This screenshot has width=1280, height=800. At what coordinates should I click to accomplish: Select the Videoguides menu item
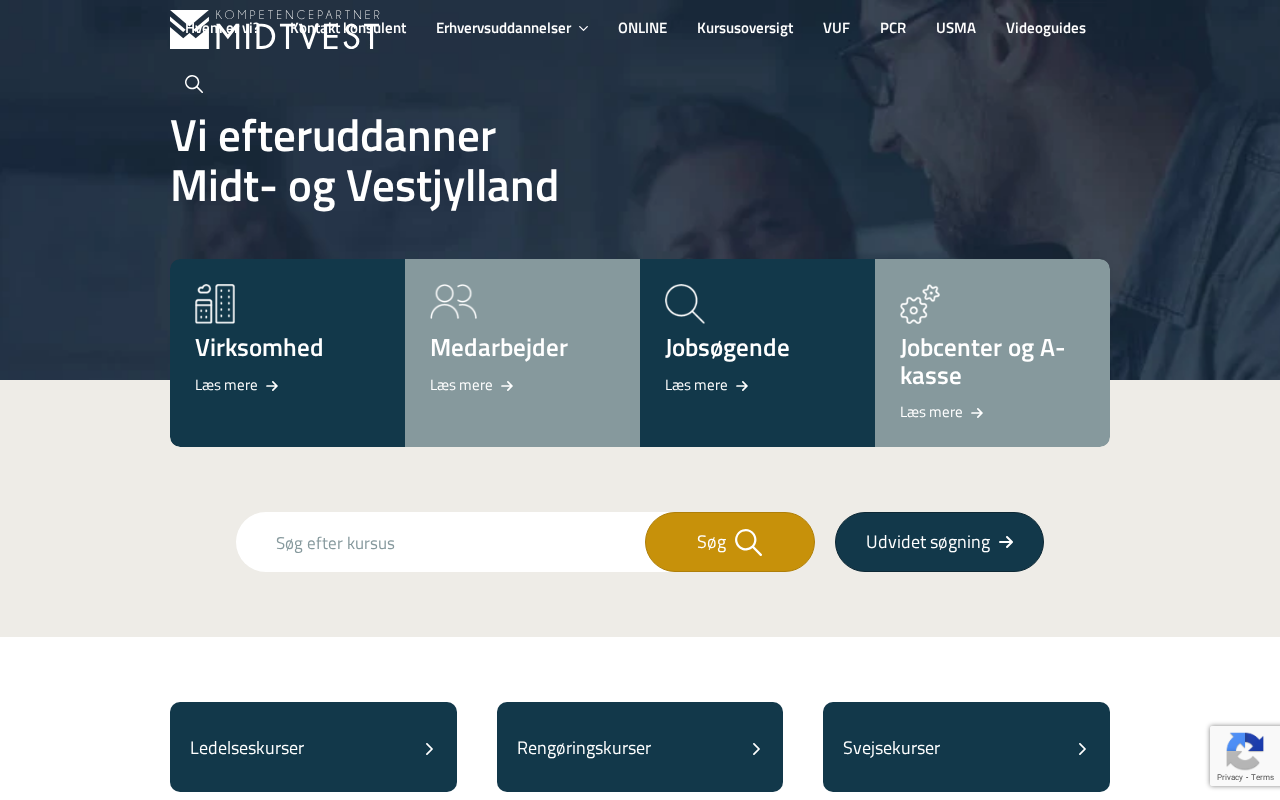pos(1045,28)
